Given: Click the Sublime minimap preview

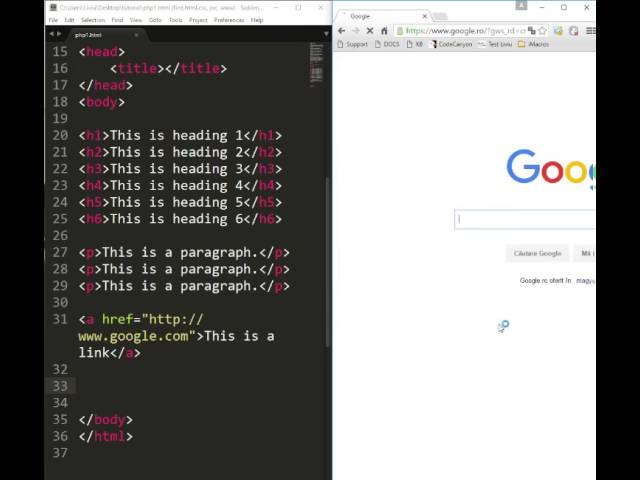Looking at the screenshot, I should point(316,64).
